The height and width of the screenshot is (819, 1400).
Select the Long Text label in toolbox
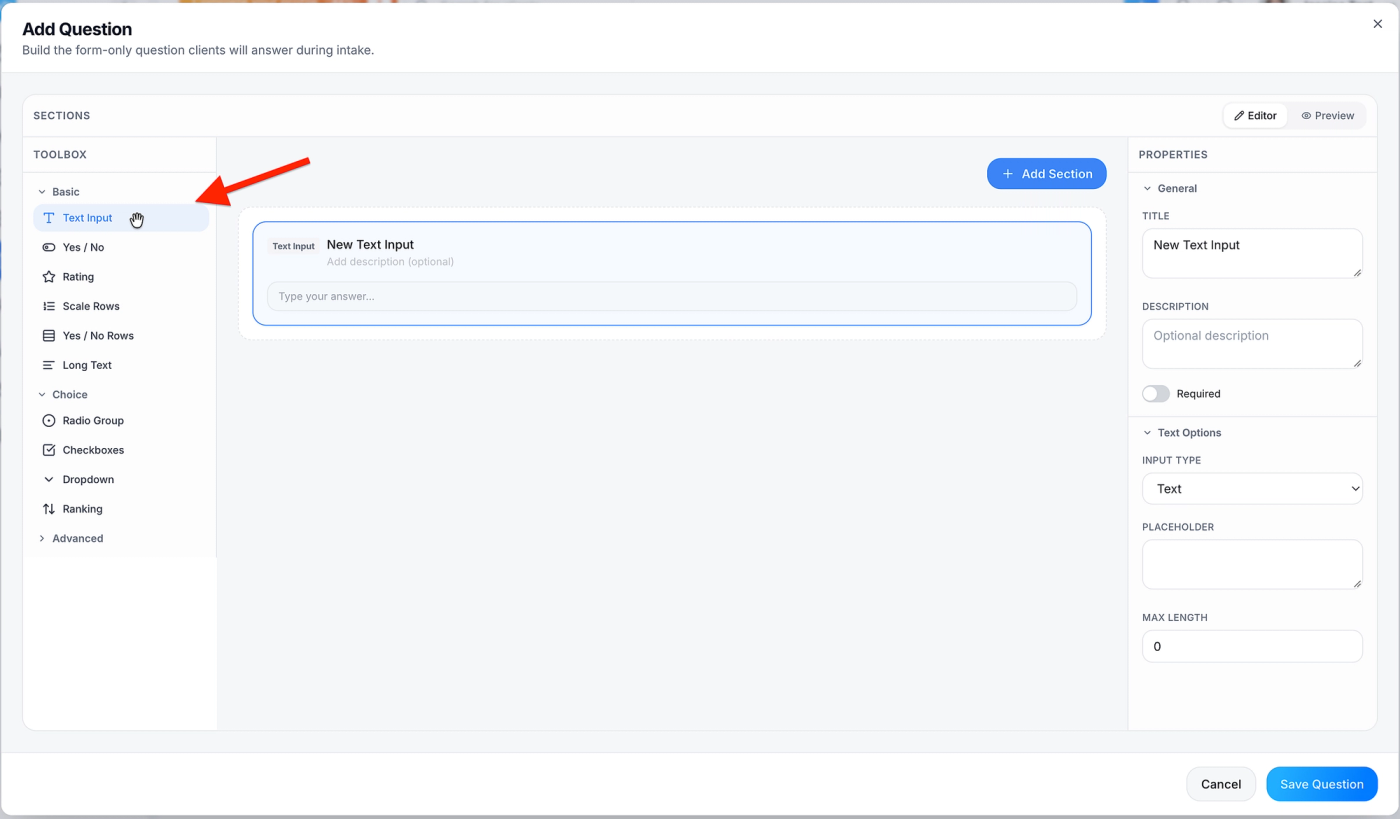pyautogui.click(x=87, y=365)
